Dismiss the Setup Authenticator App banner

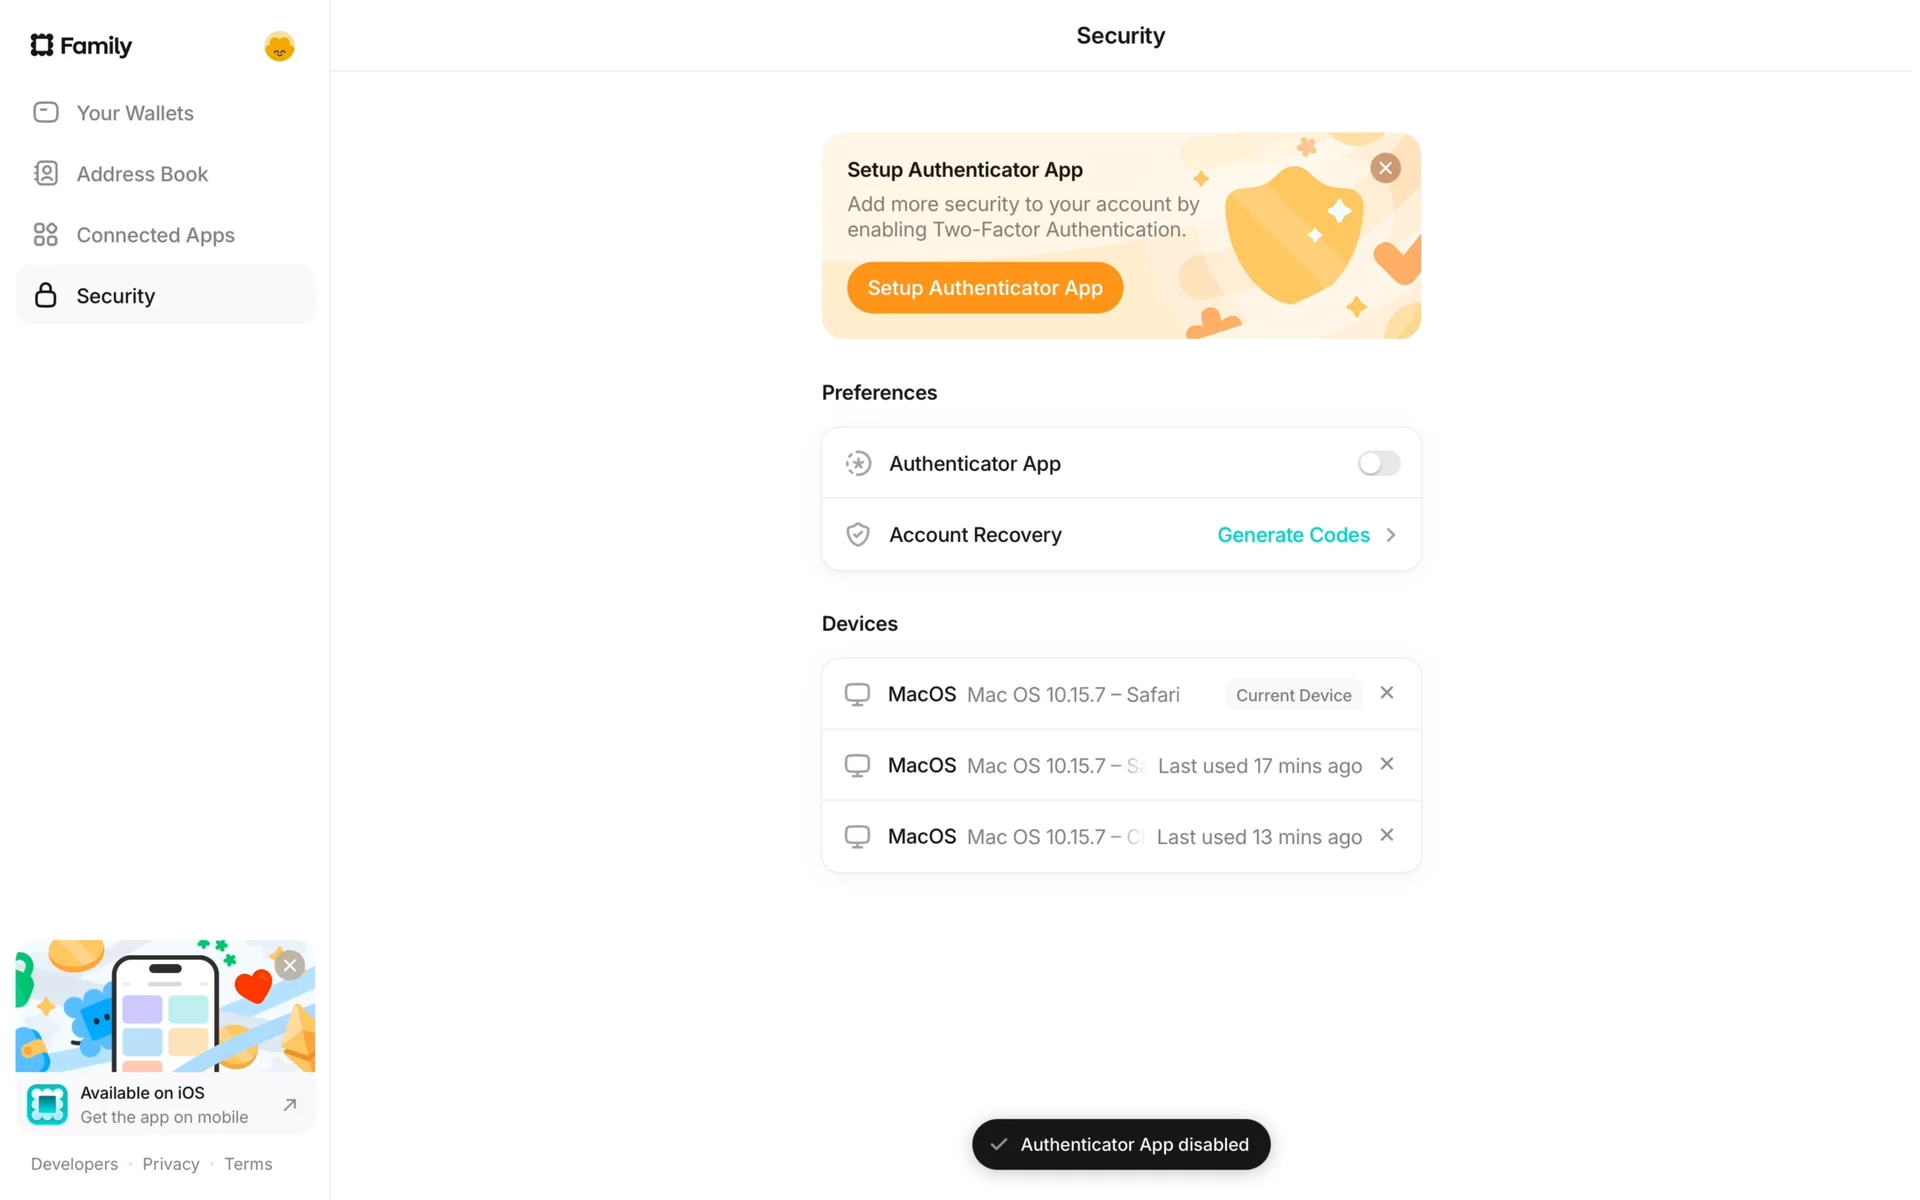pyautogui.click(x=1385, y=168)
